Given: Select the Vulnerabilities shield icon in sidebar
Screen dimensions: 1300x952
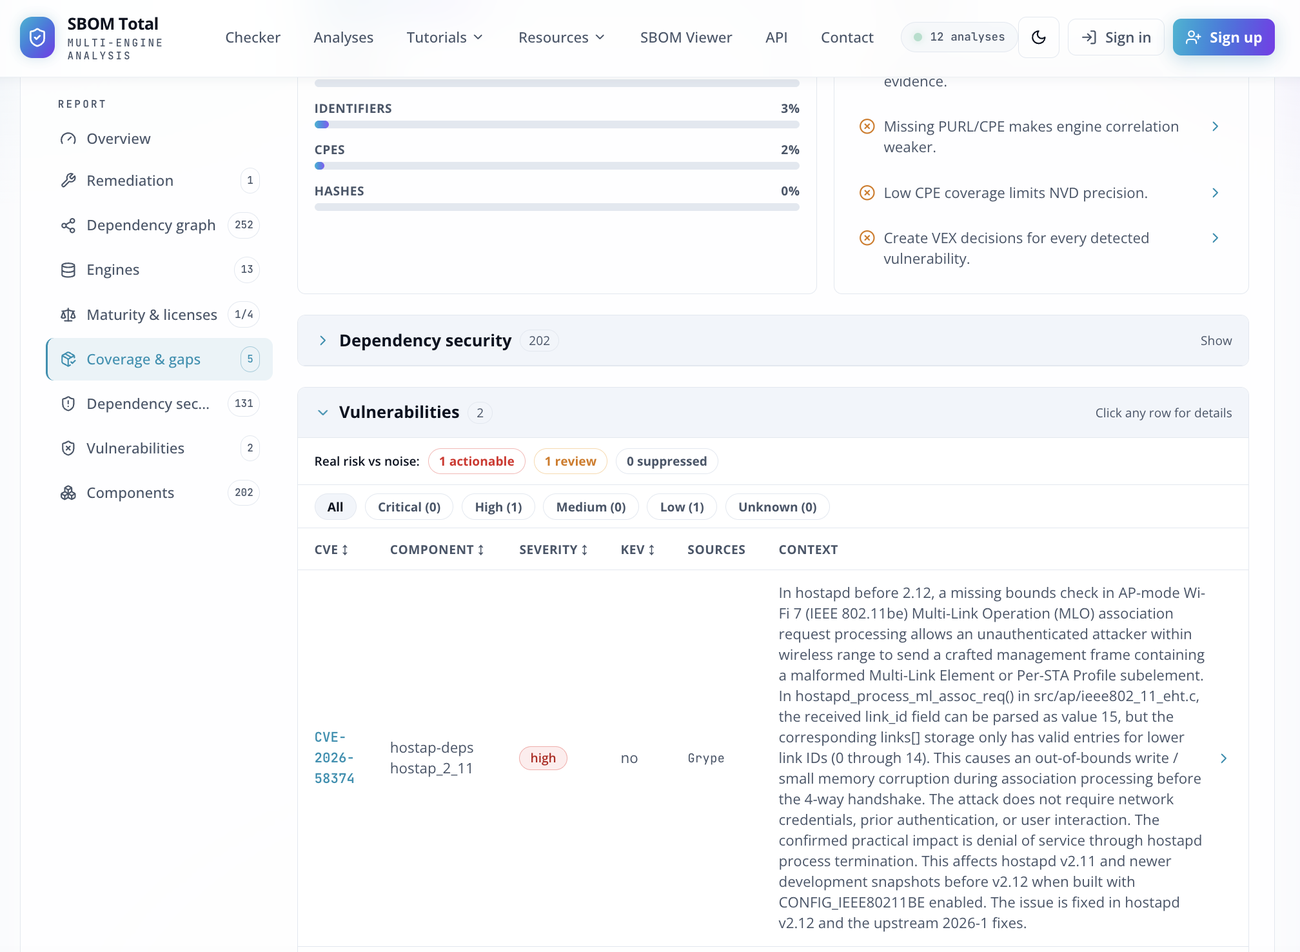Looking at the screenshot, I should 68,448.
